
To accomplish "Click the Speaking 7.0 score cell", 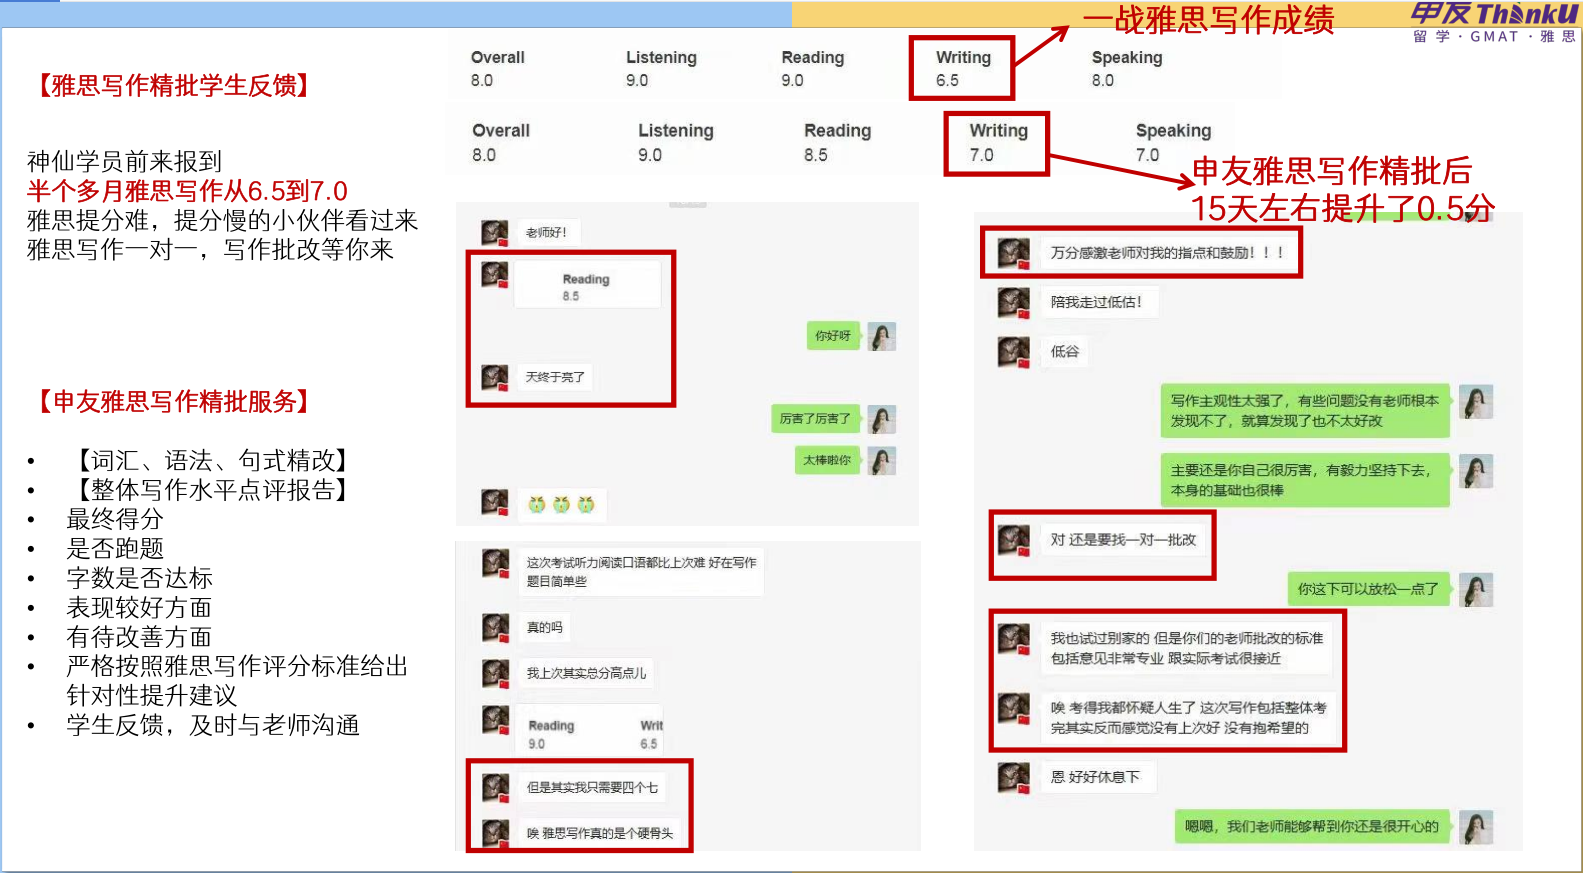I will (x=1173, y=143).
